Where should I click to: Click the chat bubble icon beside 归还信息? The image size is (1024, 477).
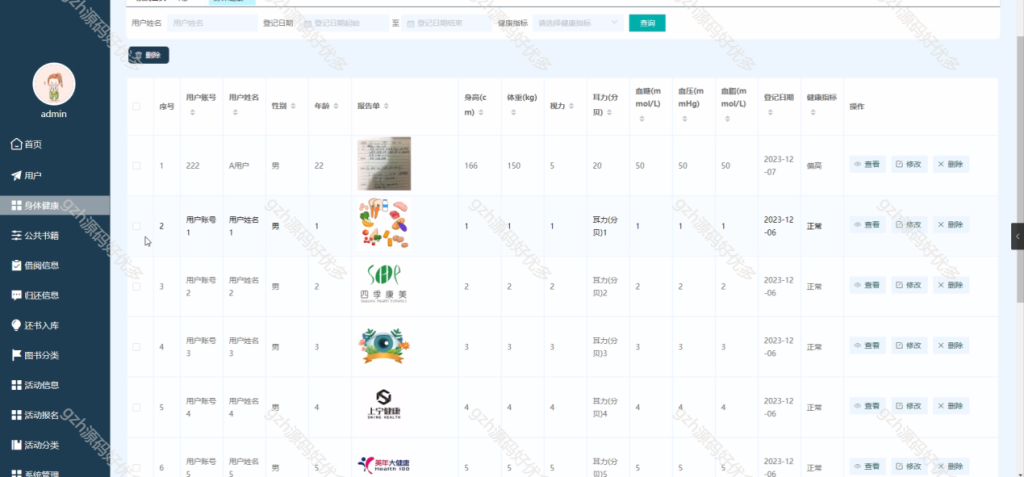(x=16, y=295)
